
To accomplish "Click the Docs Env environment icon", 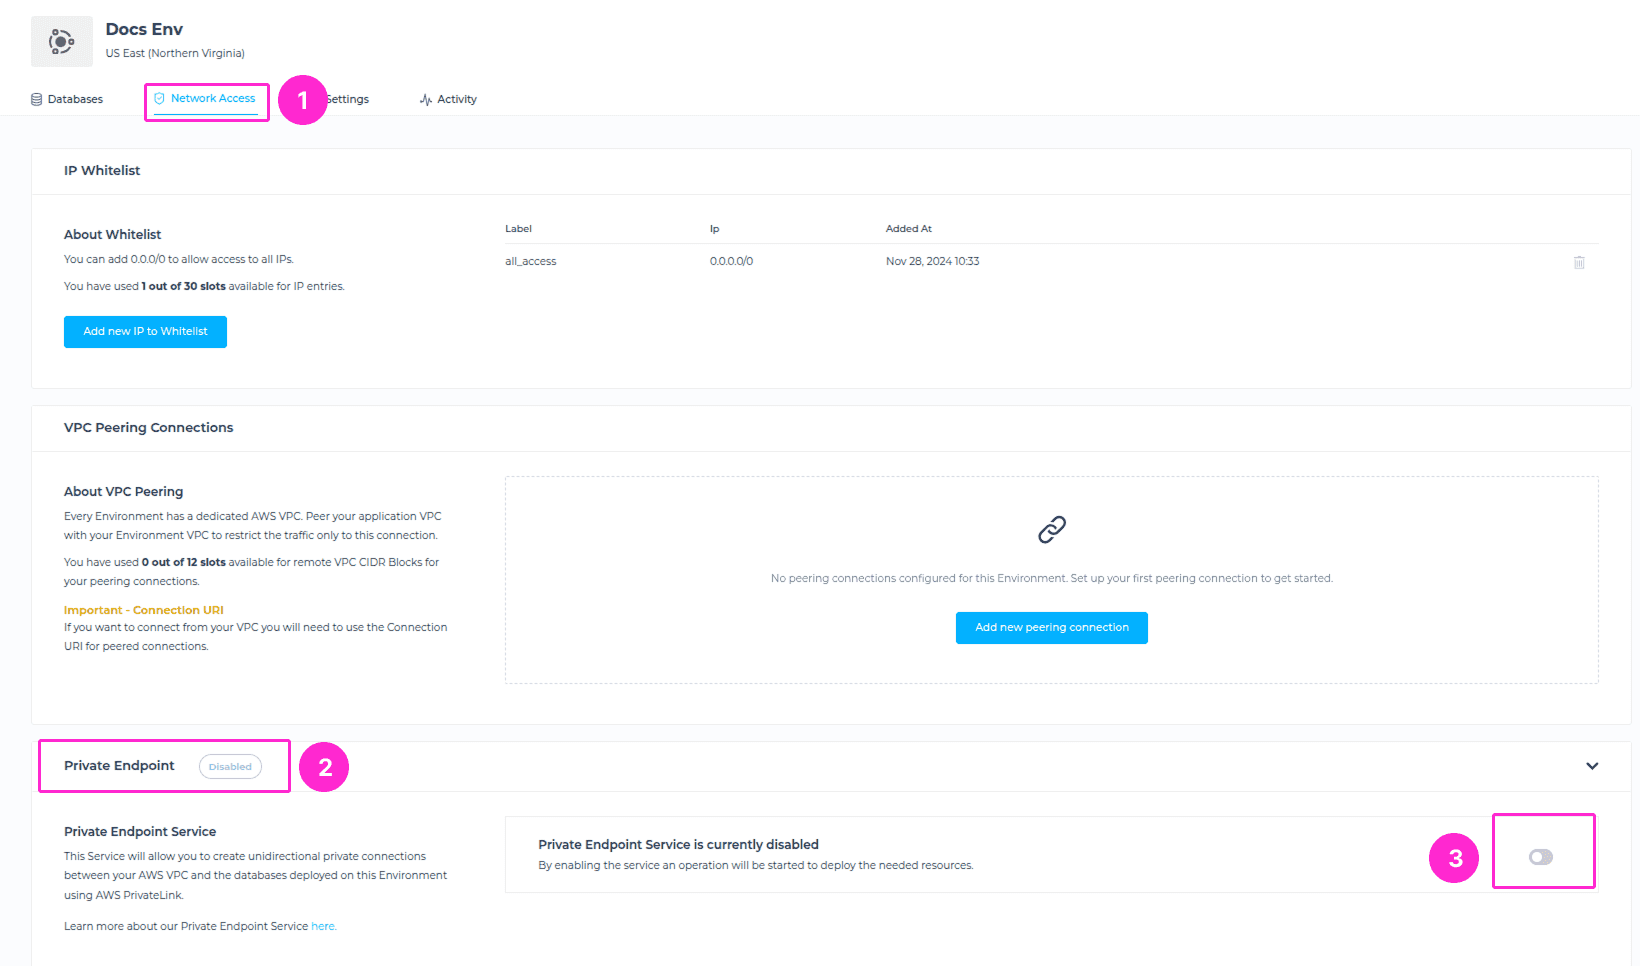I will 62,41.
